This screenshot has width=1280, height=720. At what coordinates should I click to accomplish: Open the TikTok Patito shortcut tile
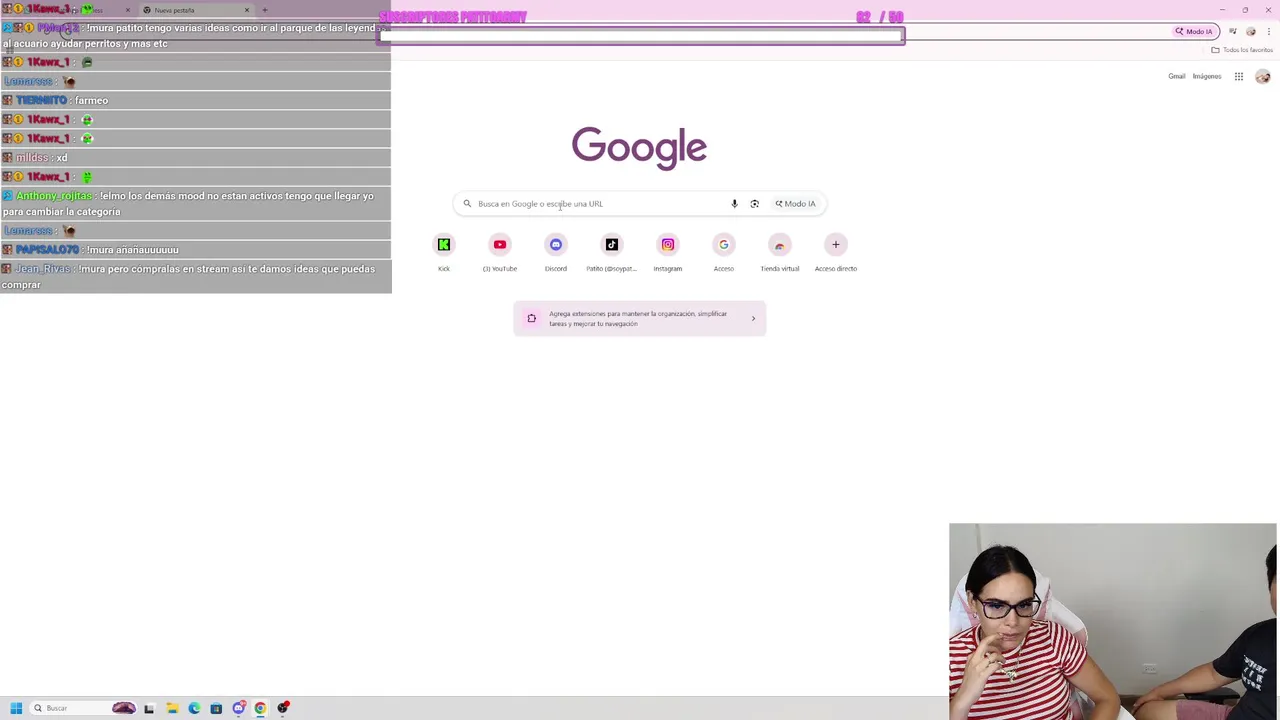click(x=612, y=245)
